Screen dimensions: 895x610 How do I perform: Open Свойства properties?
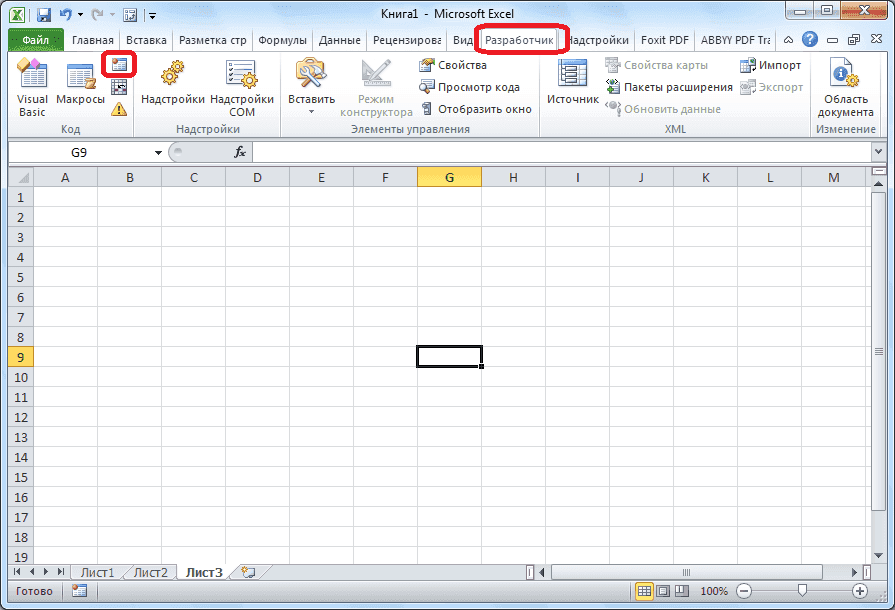coord(453,65)
